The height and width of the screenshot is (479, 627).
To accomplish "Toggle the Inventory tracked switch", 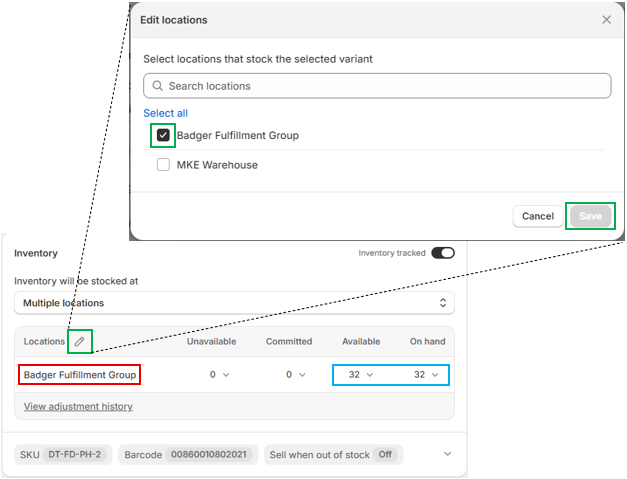I will click(x=442, y=254).
